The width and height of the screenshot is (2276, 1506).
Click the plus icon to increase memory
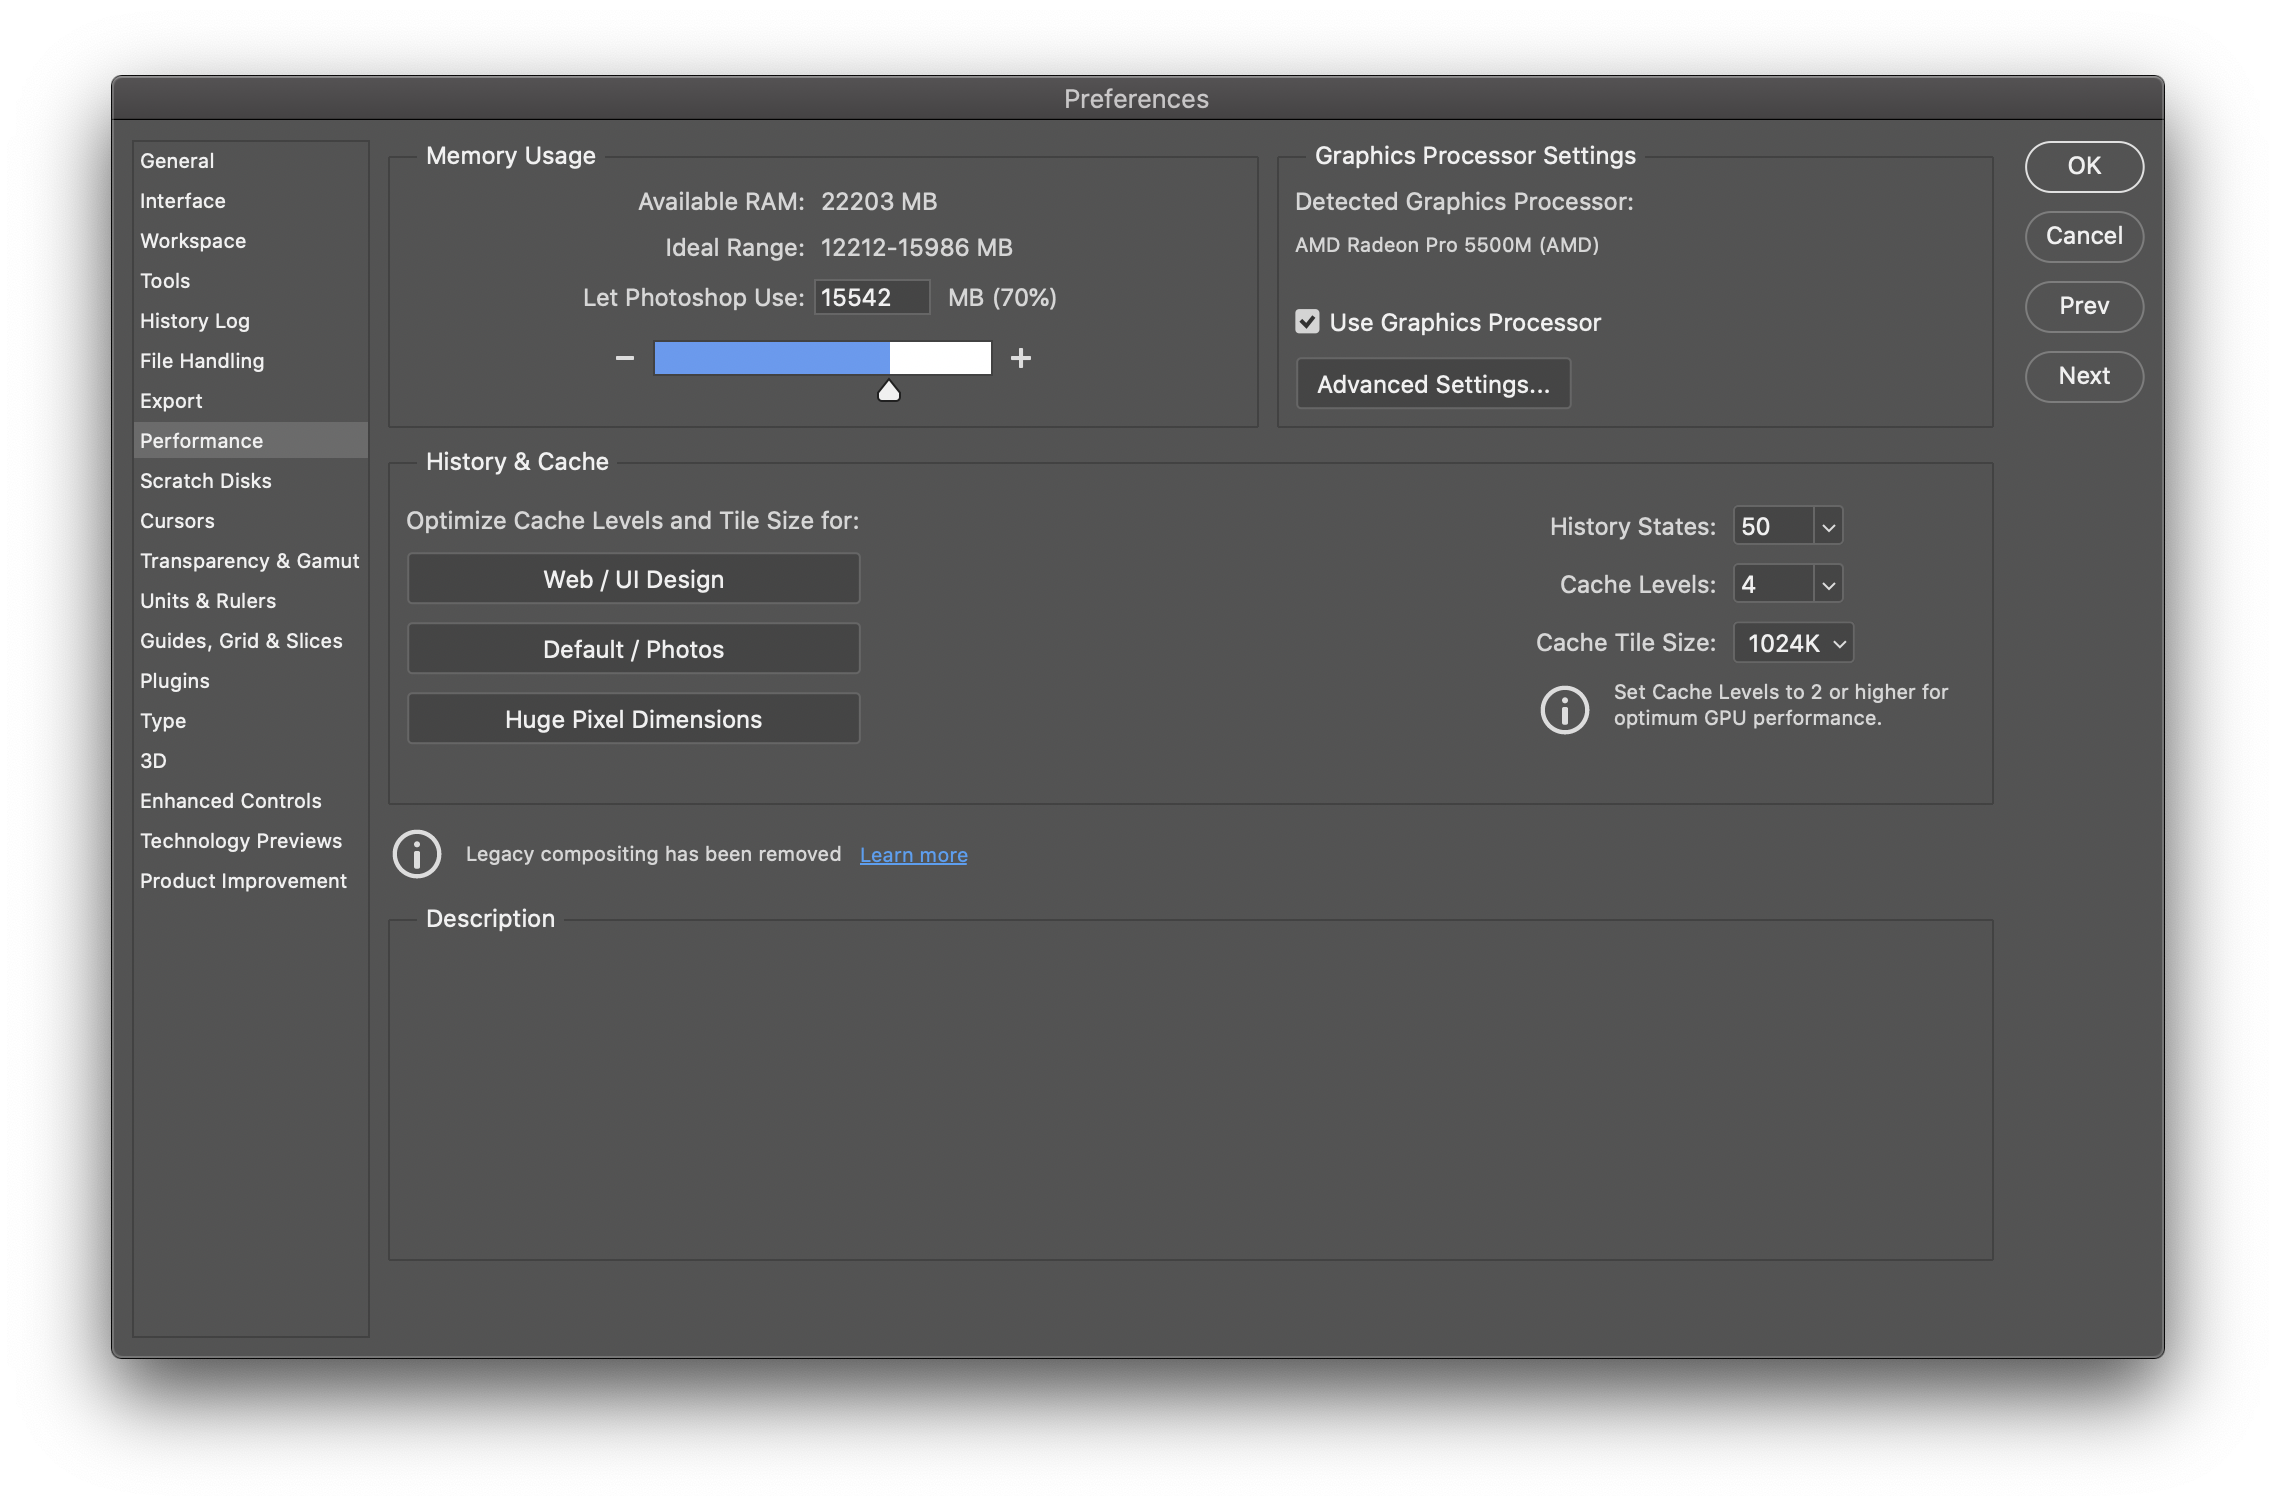[x=1020, y=358]
